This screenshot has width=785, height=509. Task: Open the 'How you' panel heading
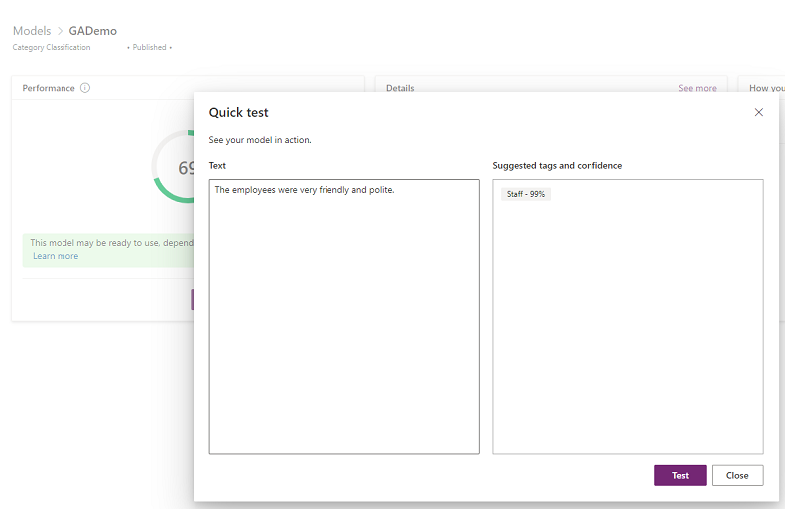tap(766, 88)
